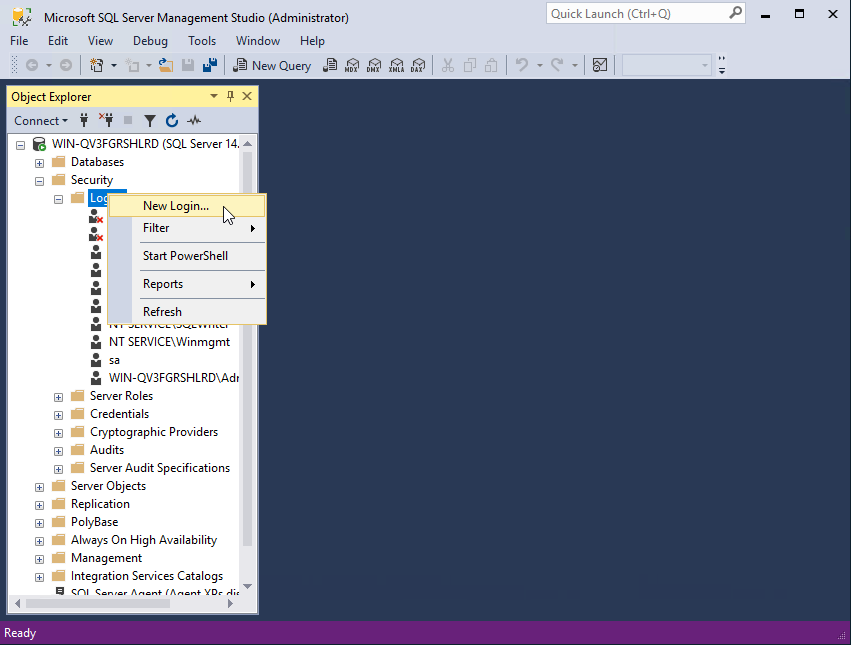Click the Open File folder icon
851x645 pixels.
[166, 66]
